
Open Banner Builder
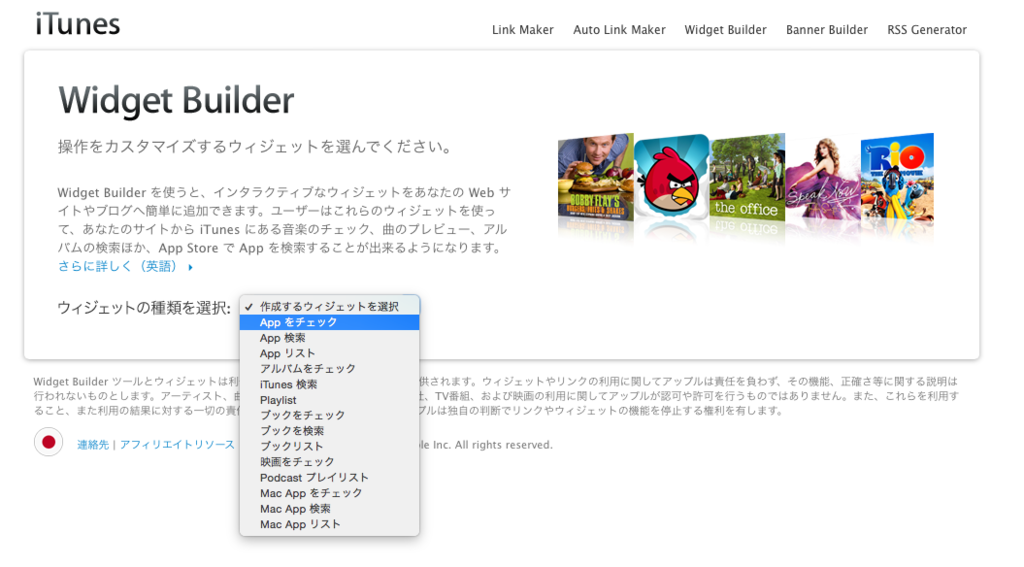click(827, 30)
